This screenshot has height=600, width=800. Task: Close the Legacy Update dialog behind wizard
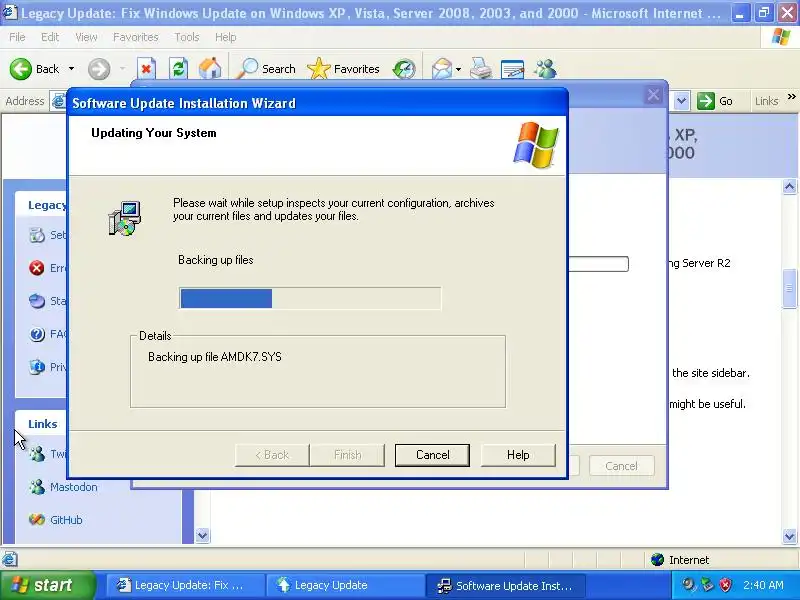click(x=653, y=95)
